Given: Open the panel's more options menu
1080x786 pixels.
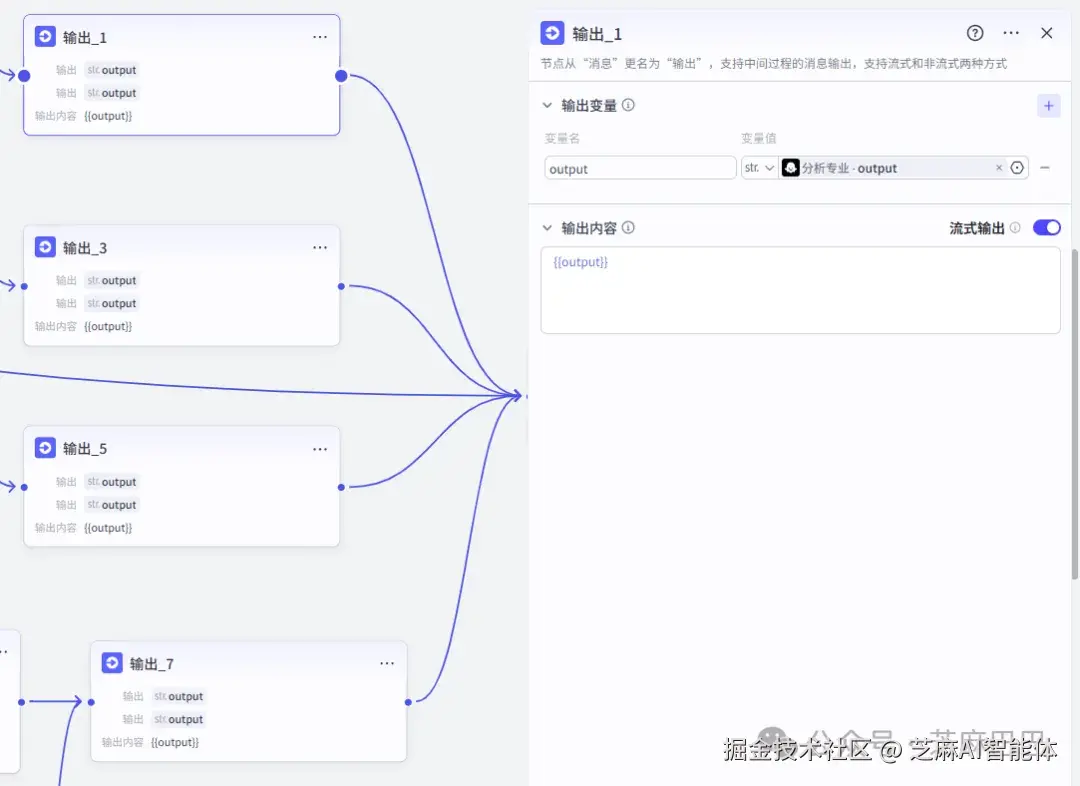Looking at the screenshot, I should click(1010, 33).
